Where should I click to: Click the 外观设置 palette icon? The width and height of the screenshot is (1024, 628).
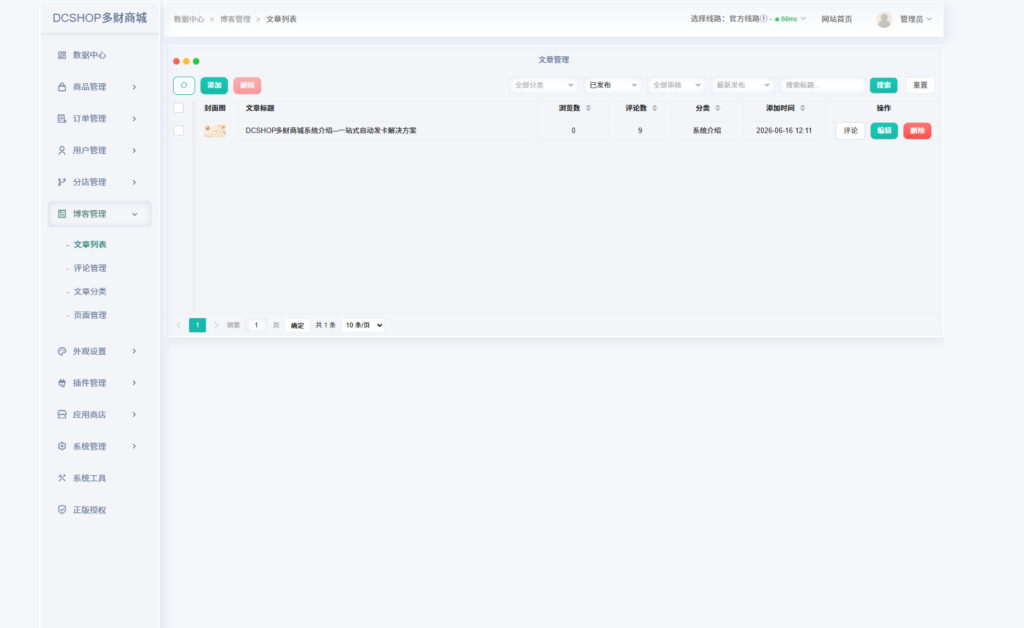click(x=62, y=351)
